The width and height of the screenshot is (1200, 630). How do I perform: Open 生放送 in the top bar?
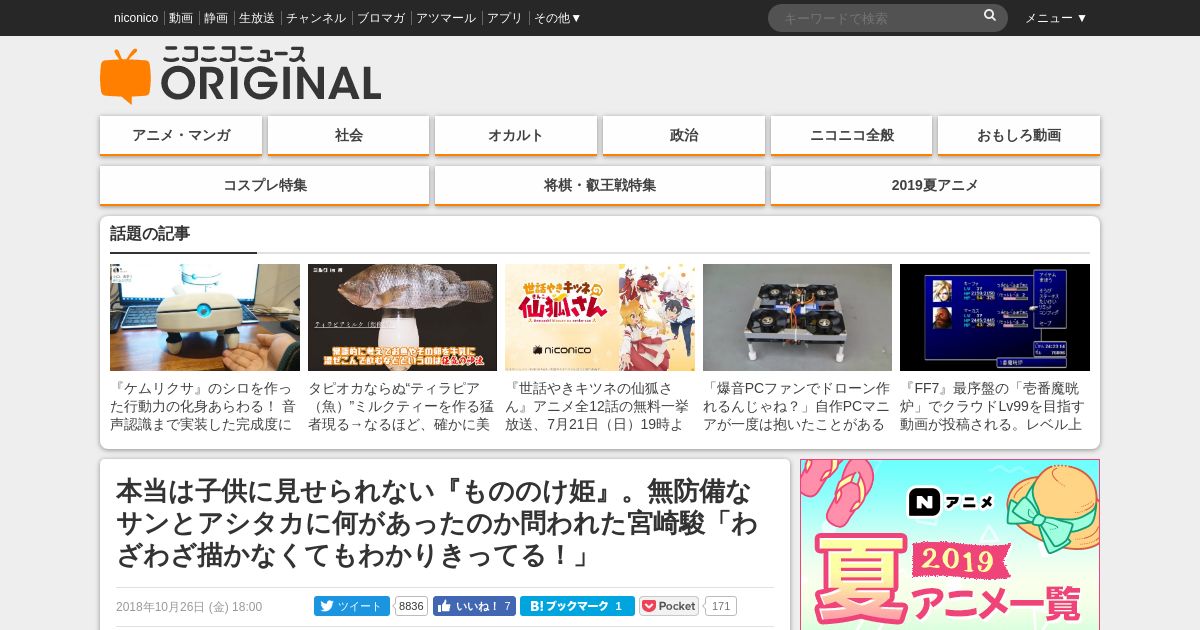[x=257, y=18]
